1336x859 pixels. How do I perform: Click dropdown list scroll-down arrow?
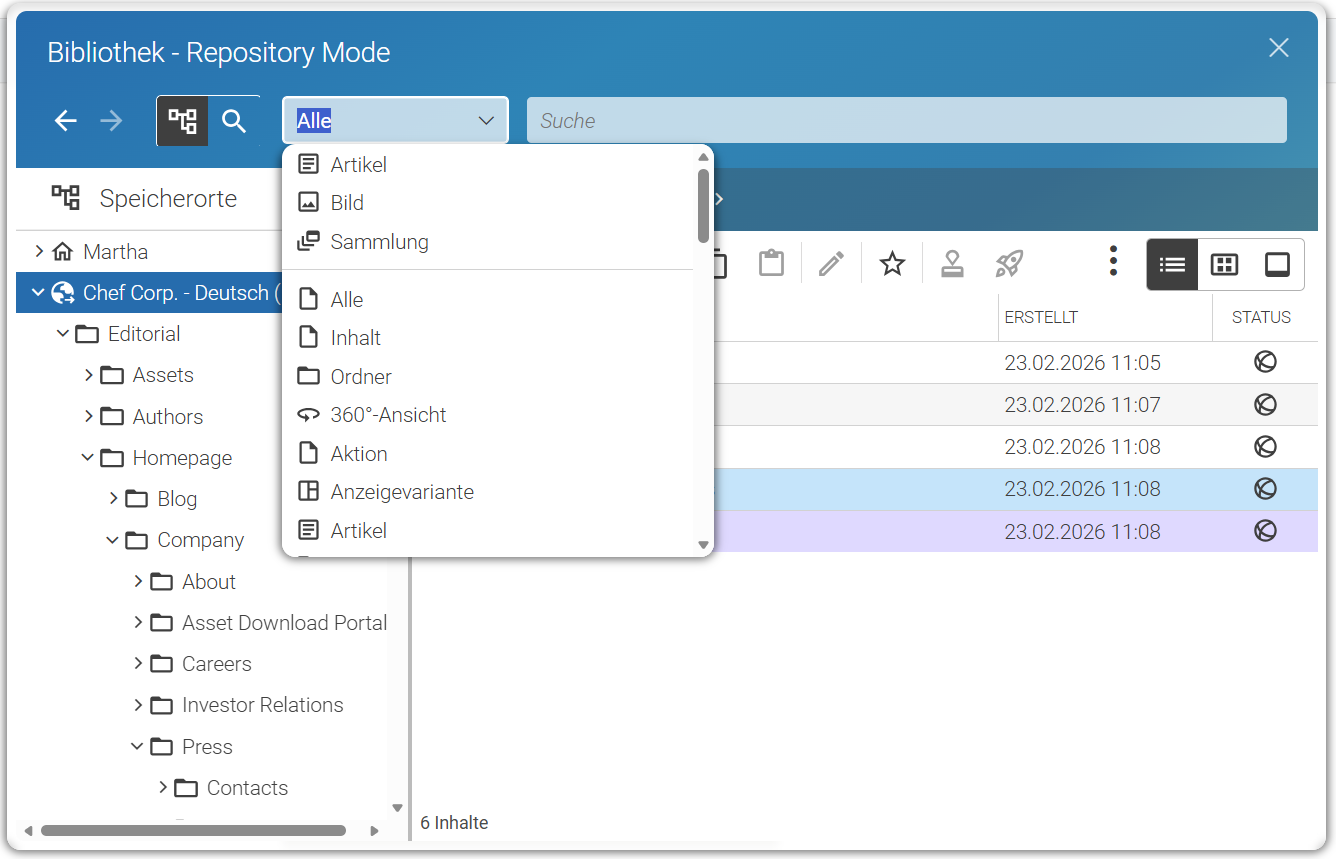tap(703, 545)
